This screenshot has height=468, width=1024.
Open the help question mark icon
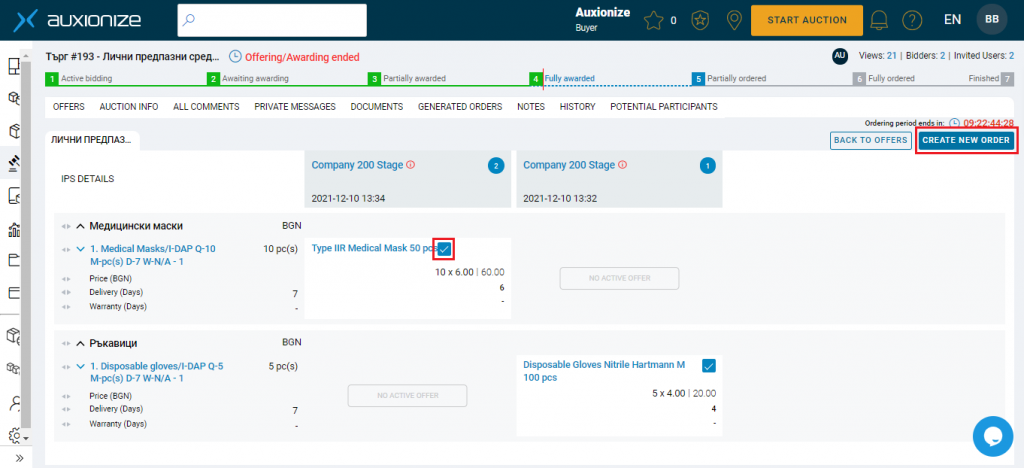click(911, 20)
